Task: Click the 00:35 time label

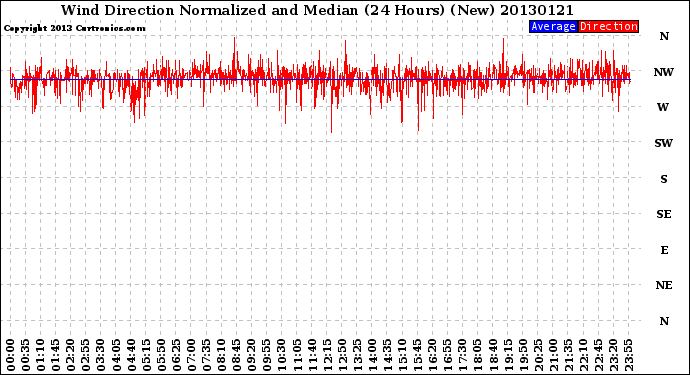Action: coord(26,355)
